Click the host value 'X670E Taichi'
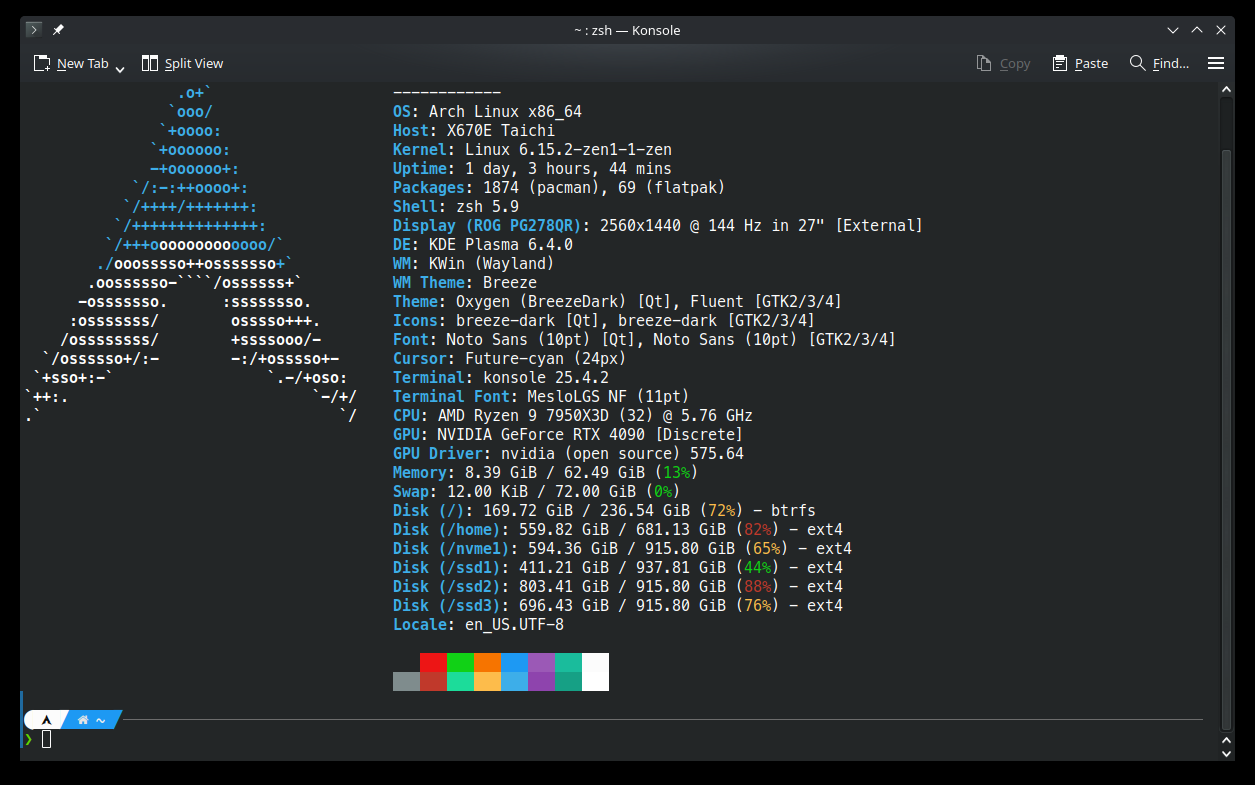Image resolution: width=1255 pixels, height=785 pixels. pos(501,131)
